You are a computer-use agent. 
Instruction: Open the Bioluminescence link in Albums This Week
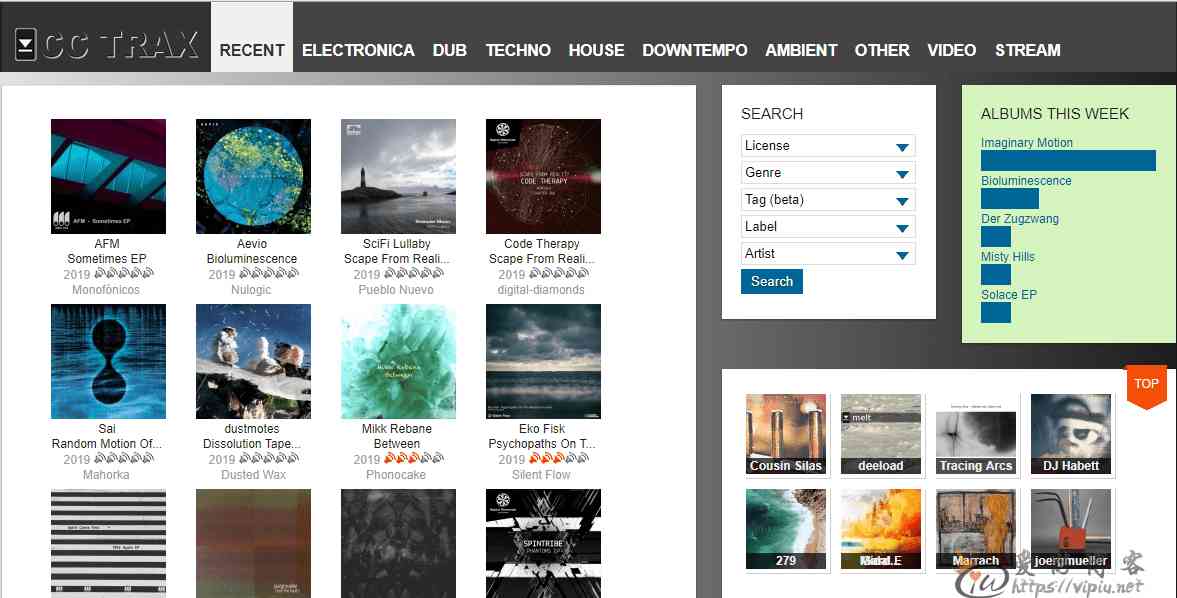click(x=1026, y=181)
